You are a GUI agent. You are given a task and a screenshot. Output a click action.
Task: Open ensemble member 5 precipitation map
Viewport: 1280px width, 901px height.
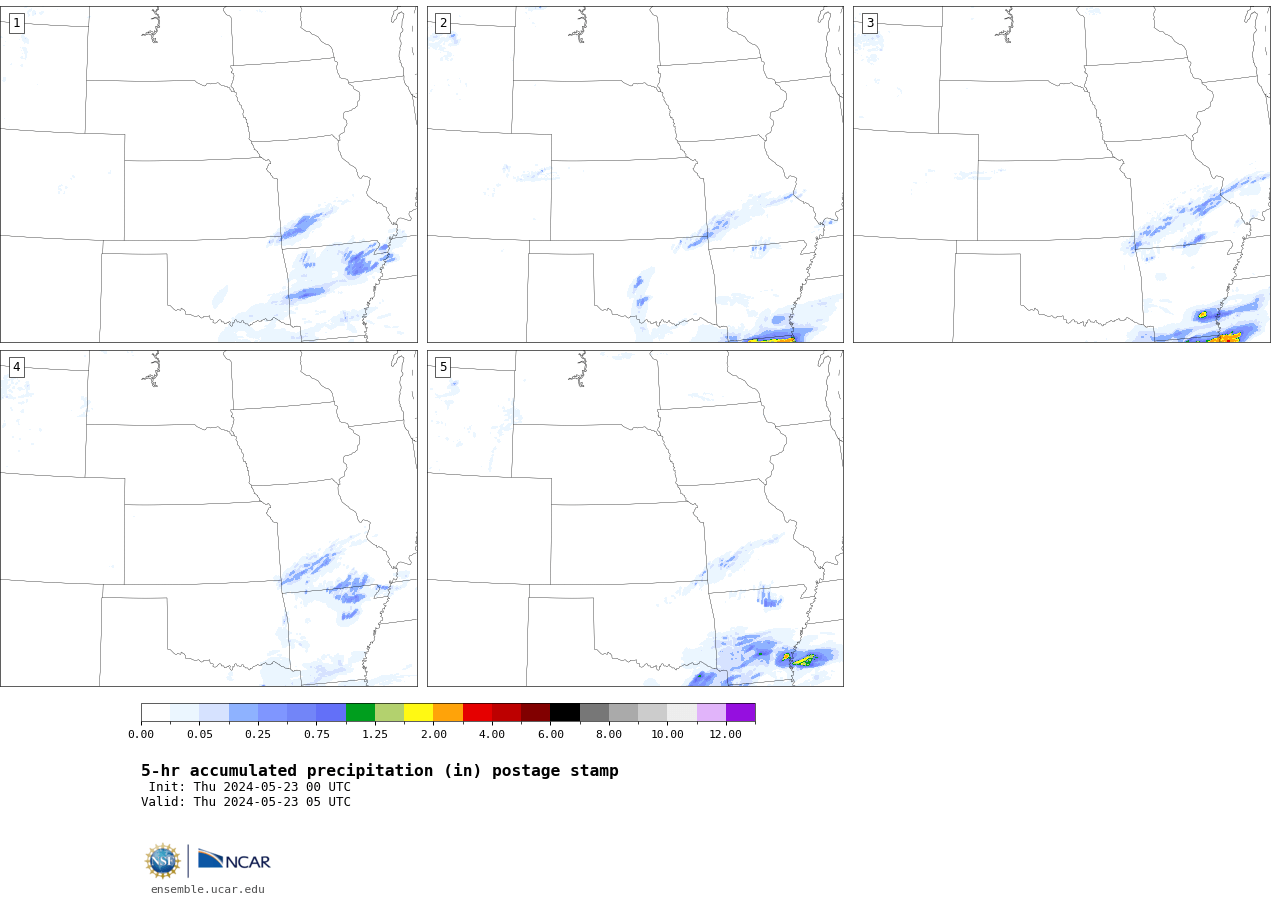tap(635, 518)
